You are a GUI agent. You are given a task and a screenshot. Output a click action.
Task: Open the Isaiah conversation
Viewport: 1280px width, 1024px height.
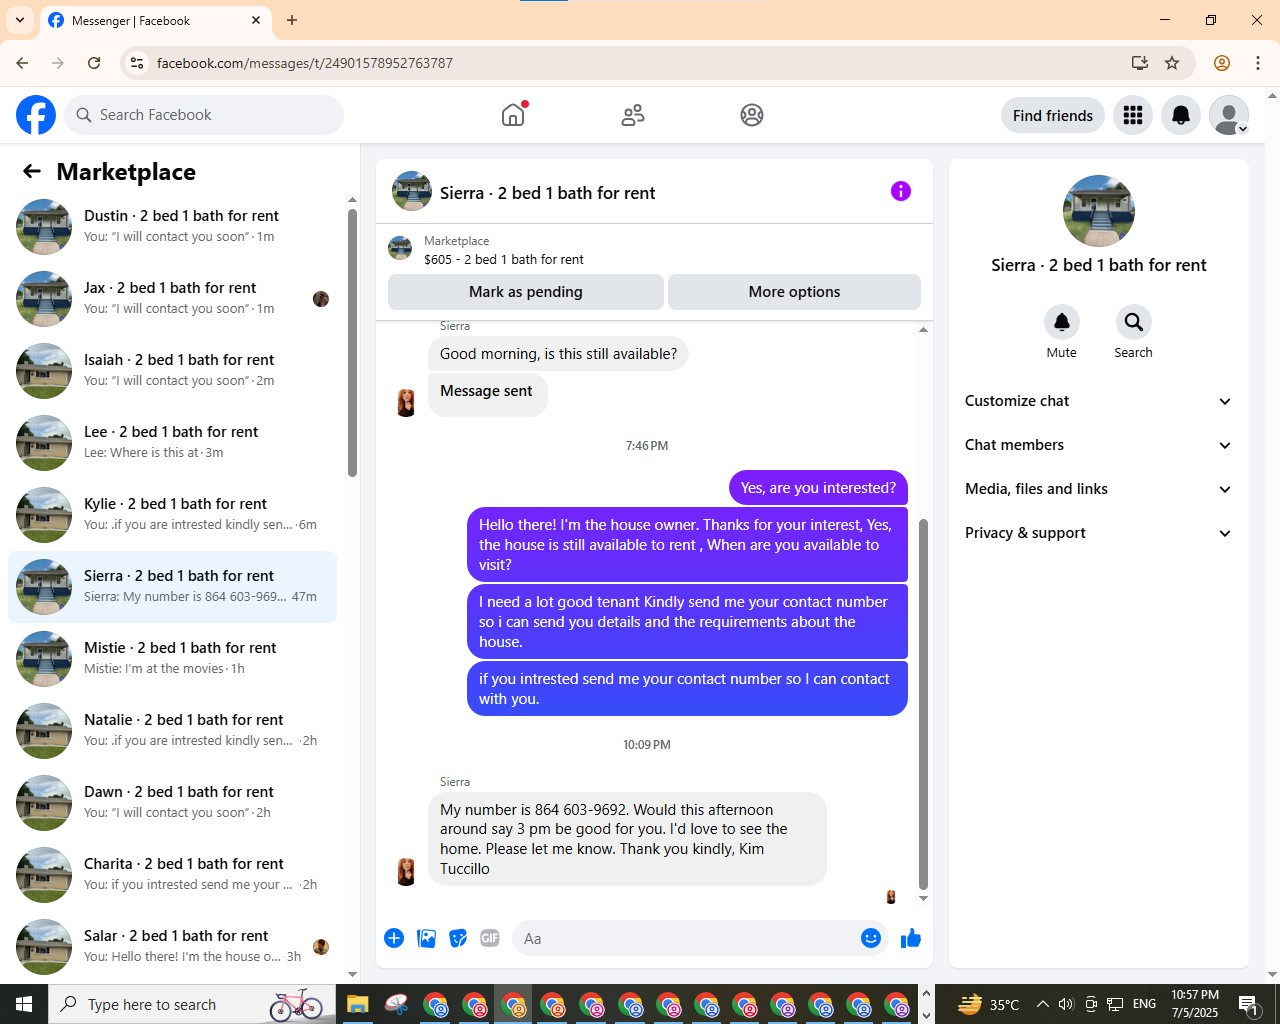click(172, 371)
